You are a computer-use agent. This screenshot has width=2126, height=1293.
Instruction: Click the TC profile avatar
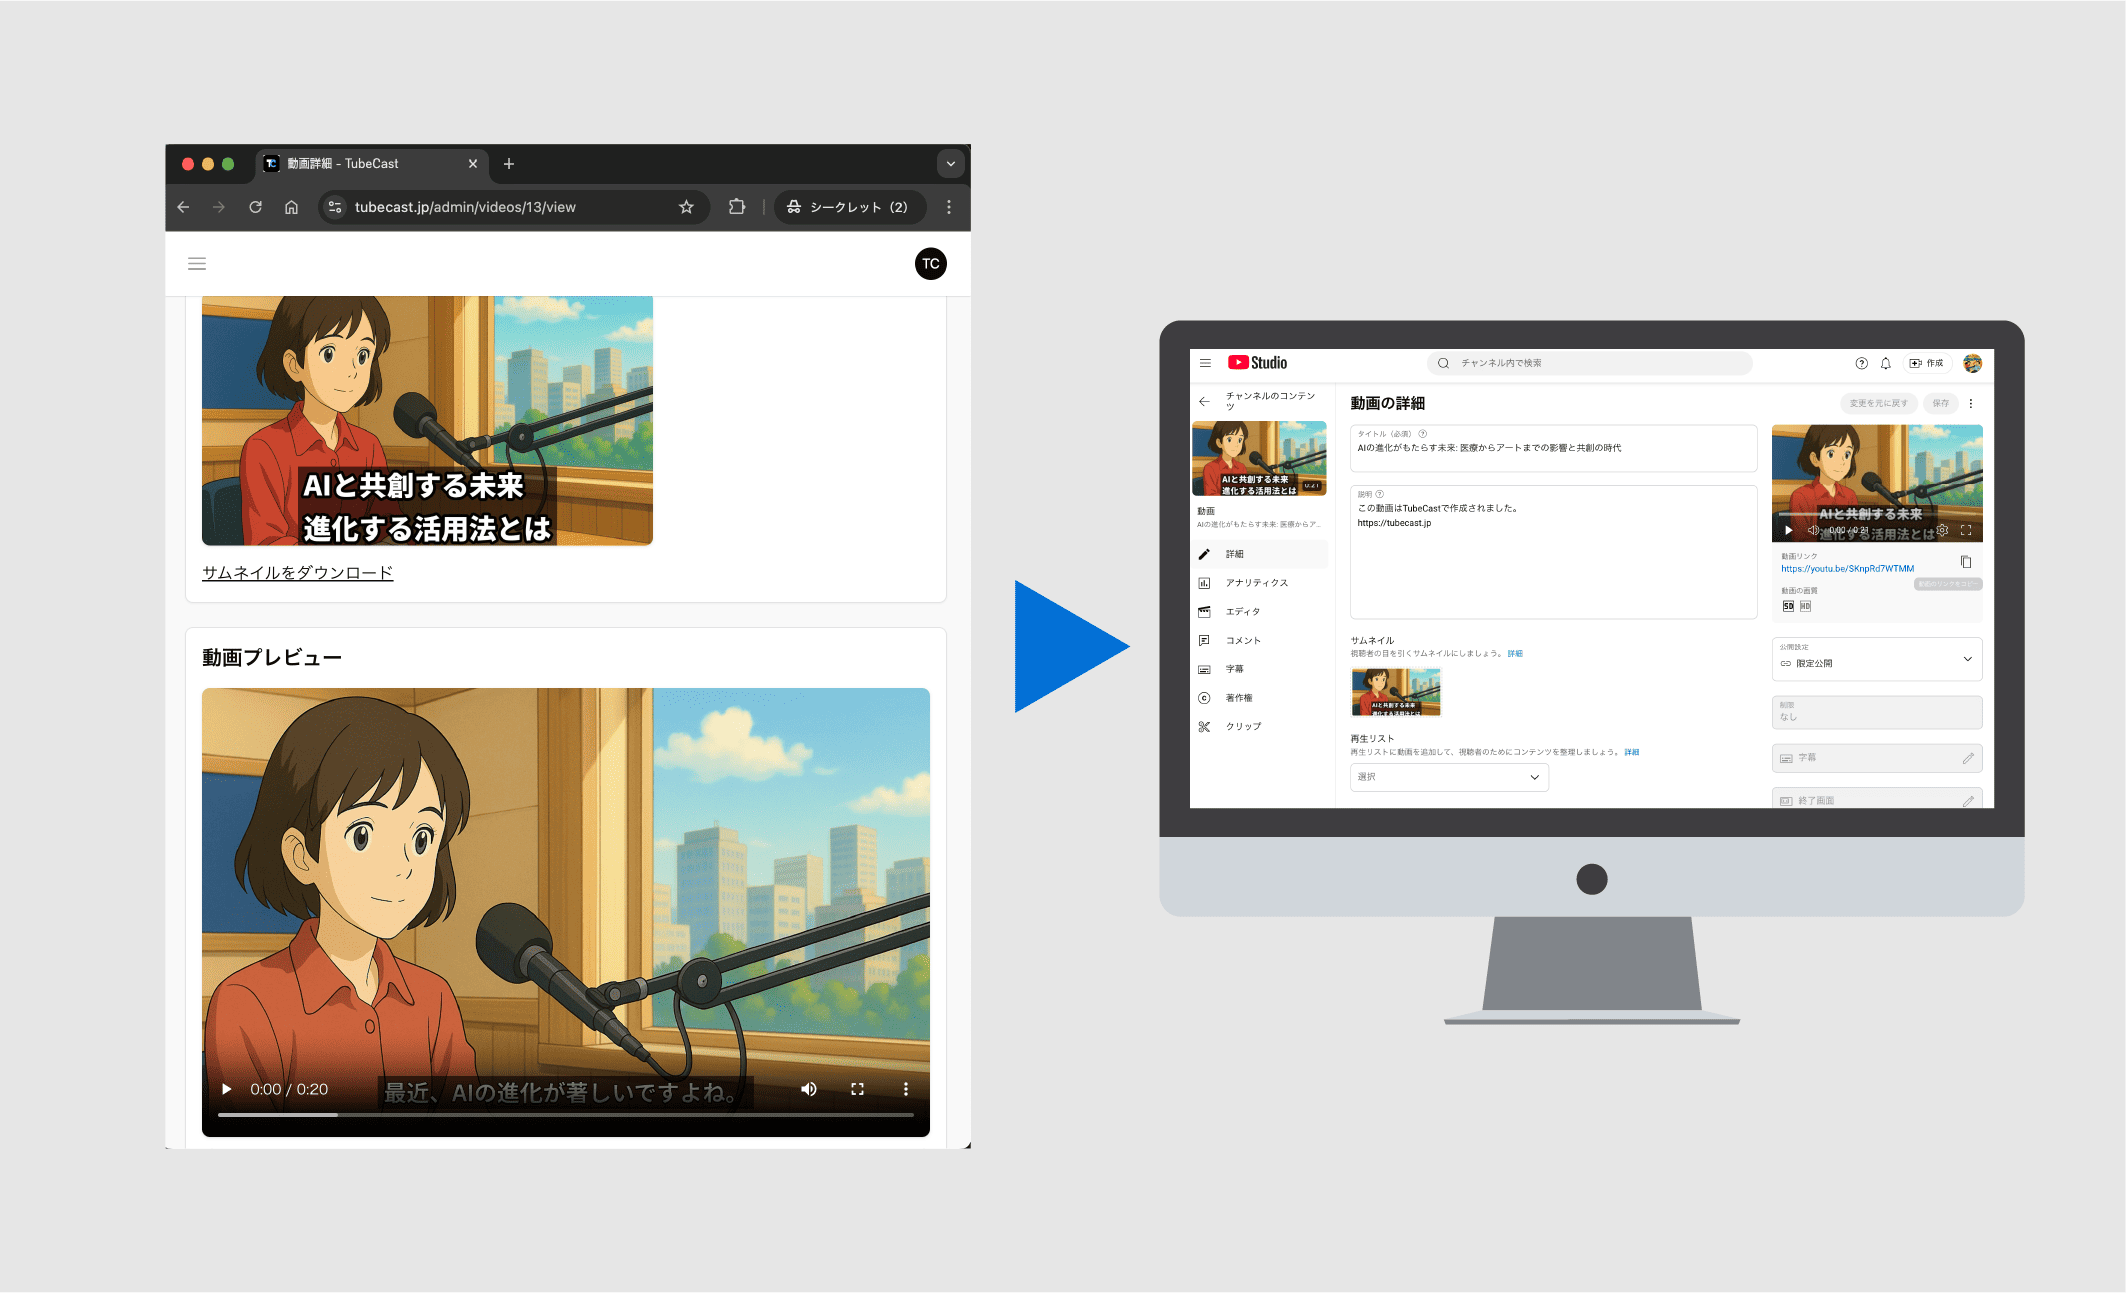(x=930, y=264)
